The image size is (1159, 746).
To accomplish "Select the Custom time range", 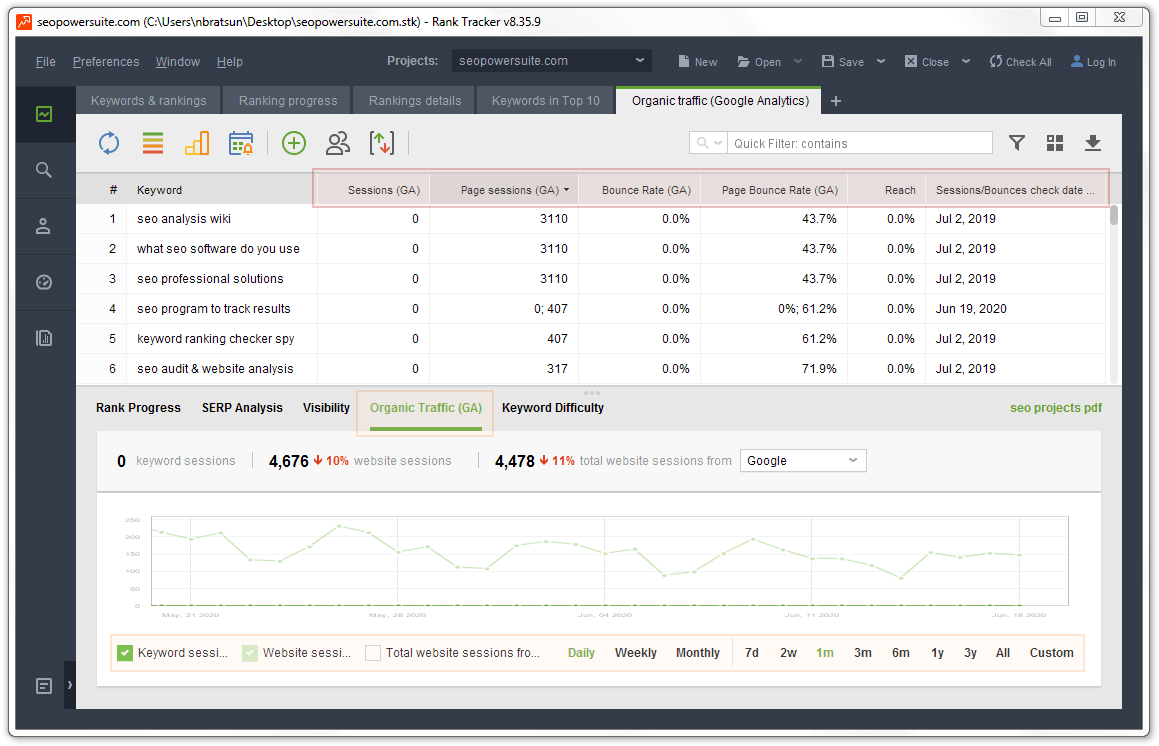I will (1051, 653).
